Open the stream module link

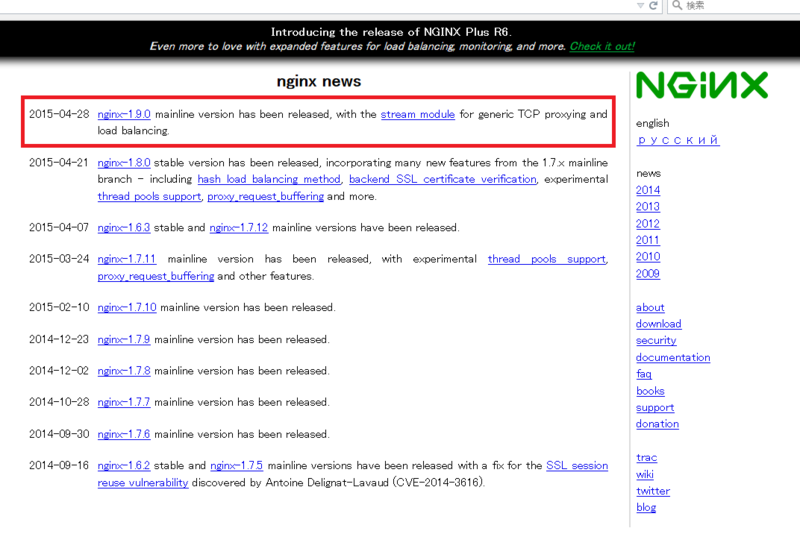(417, 114)
